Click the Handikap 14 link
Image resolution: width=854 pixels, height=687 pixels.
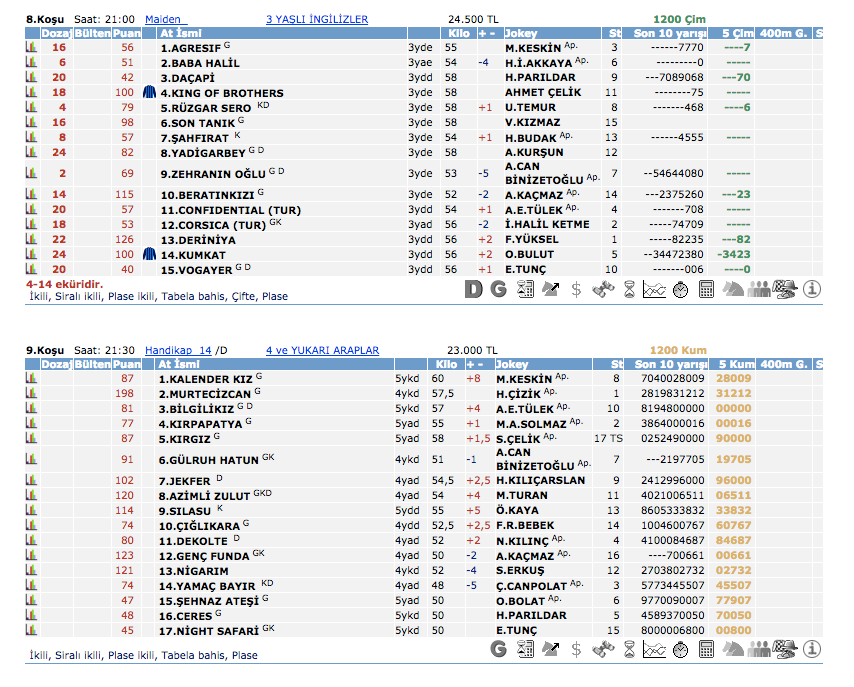click(x=178, y=351)
